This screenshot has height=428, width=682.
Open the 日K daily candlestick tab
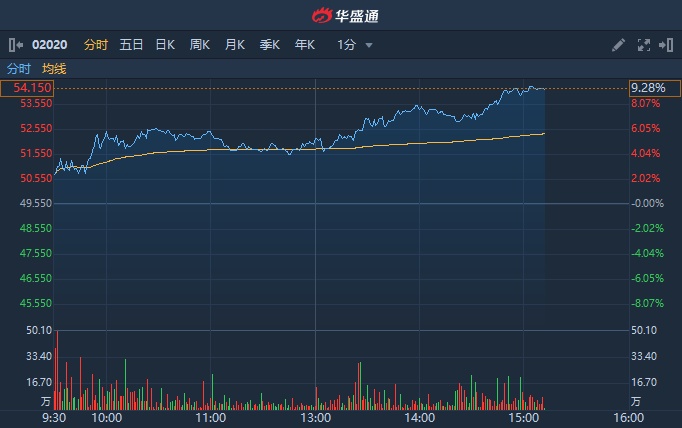pos(165,45)
